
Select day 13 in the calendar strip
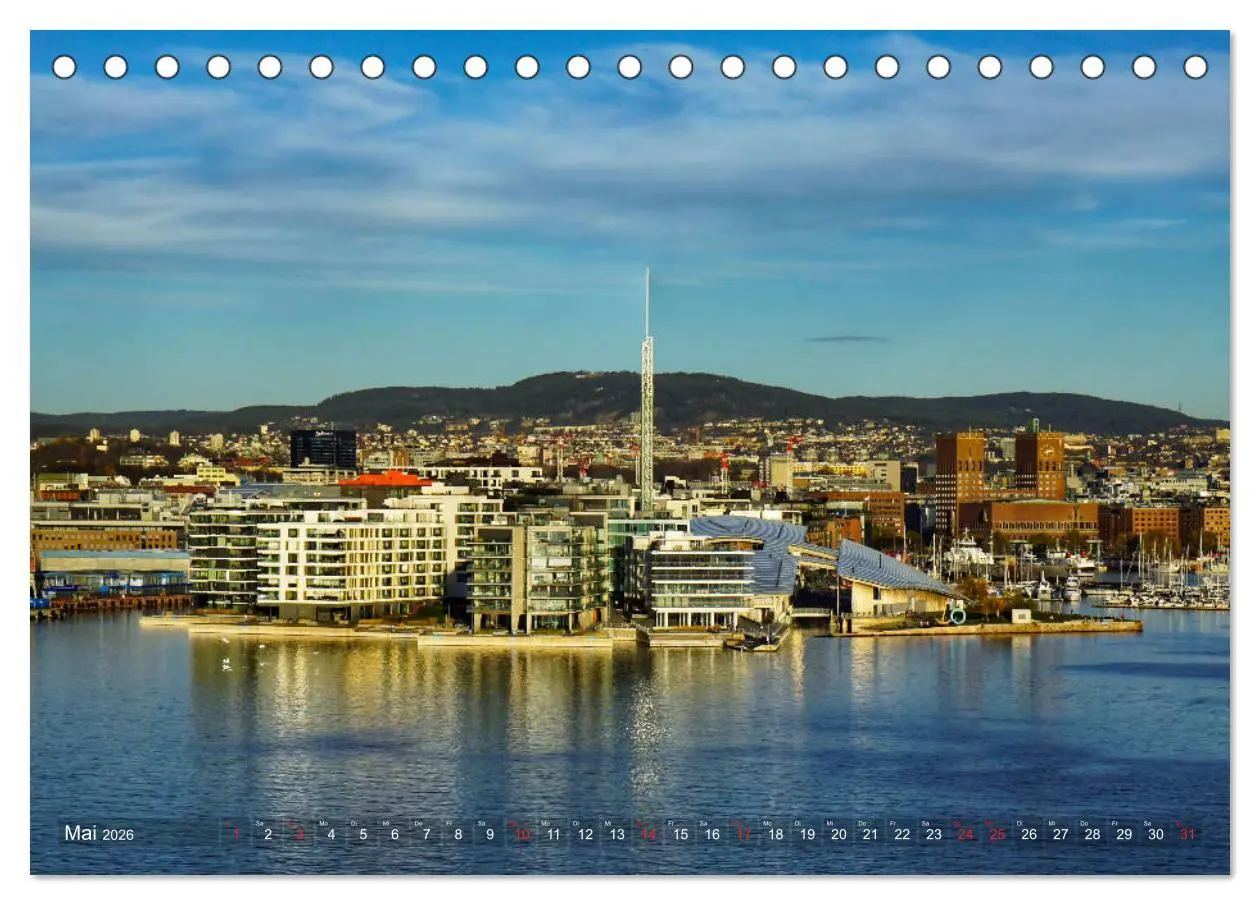click(x=617, y=834)
